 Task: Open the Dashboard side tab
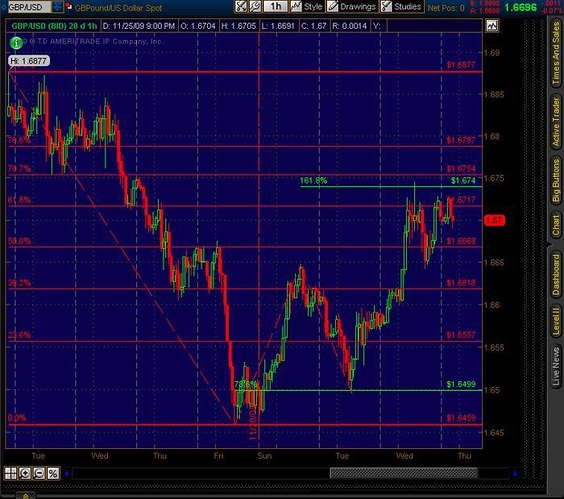pos(556,275)
